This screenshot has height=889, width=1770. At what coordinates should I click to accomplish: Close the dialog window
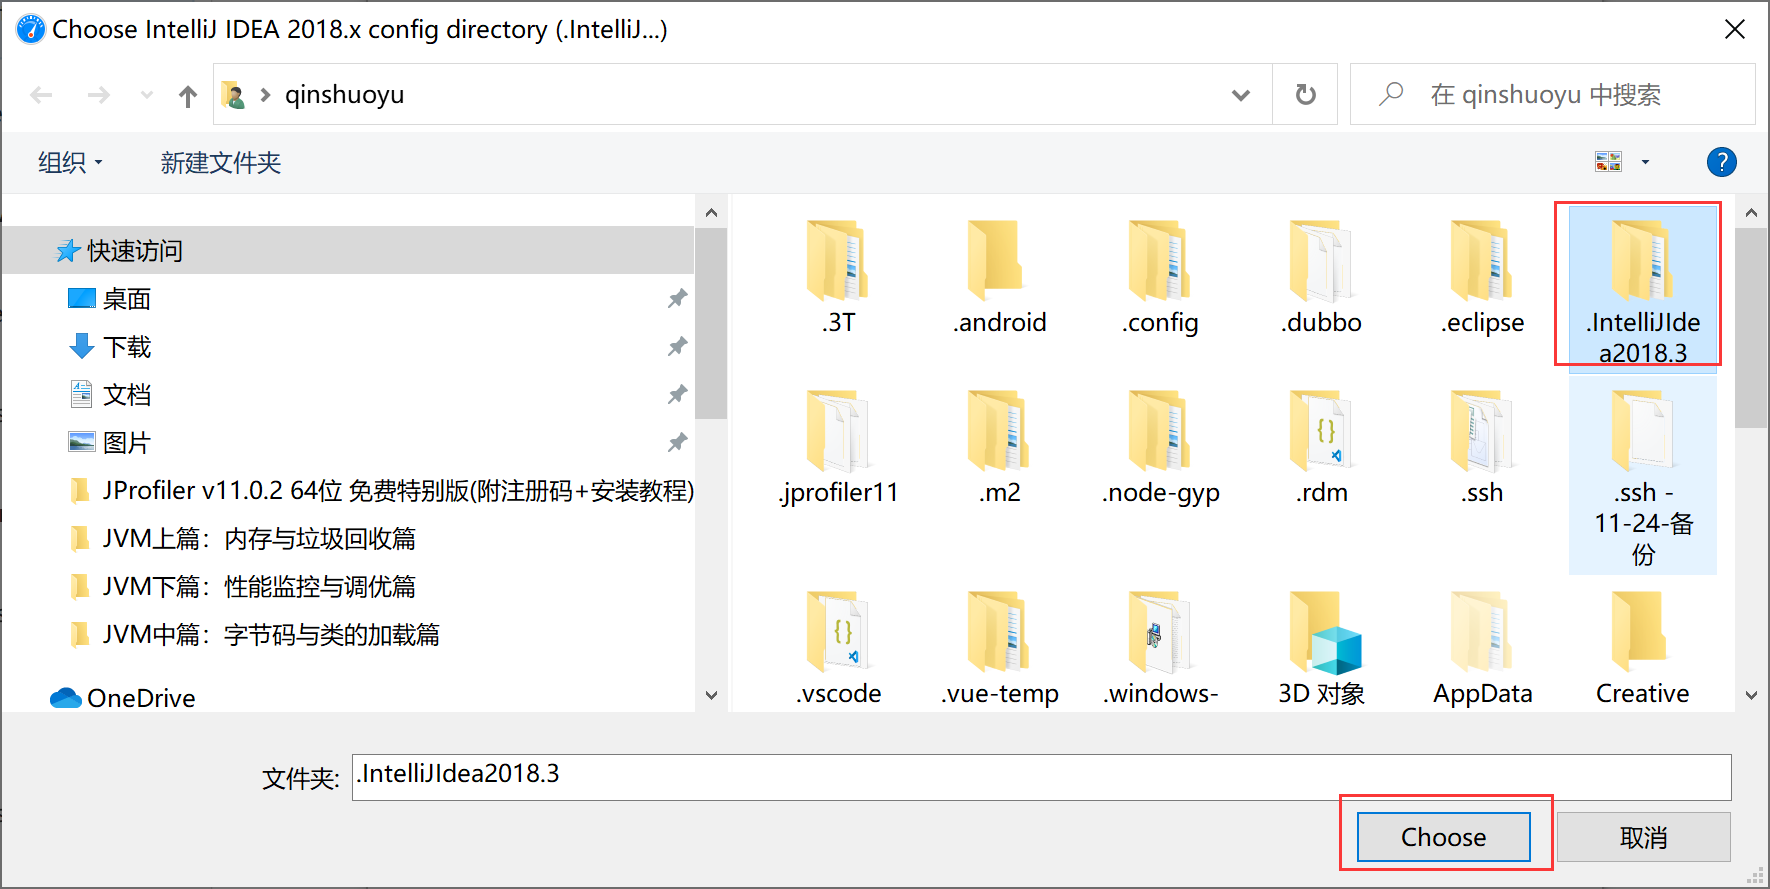(x=1735, y=29)
